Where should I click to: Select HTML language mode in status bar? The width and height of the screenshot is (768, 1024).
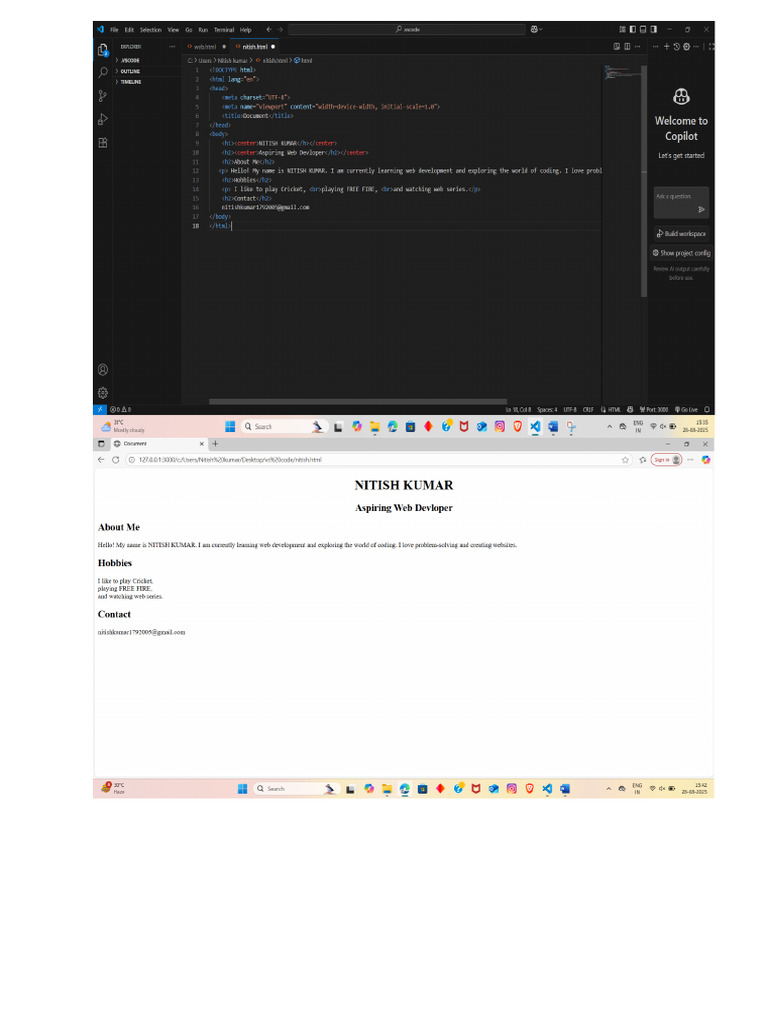click(615, 409)
